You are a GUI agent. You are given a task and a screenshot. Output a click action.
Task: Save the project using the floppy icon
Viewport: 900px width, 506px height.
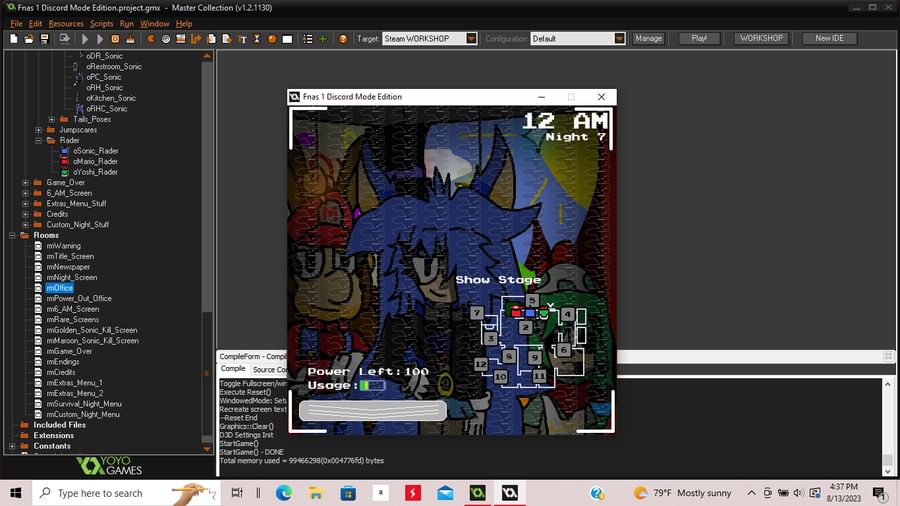coord(44,39)
